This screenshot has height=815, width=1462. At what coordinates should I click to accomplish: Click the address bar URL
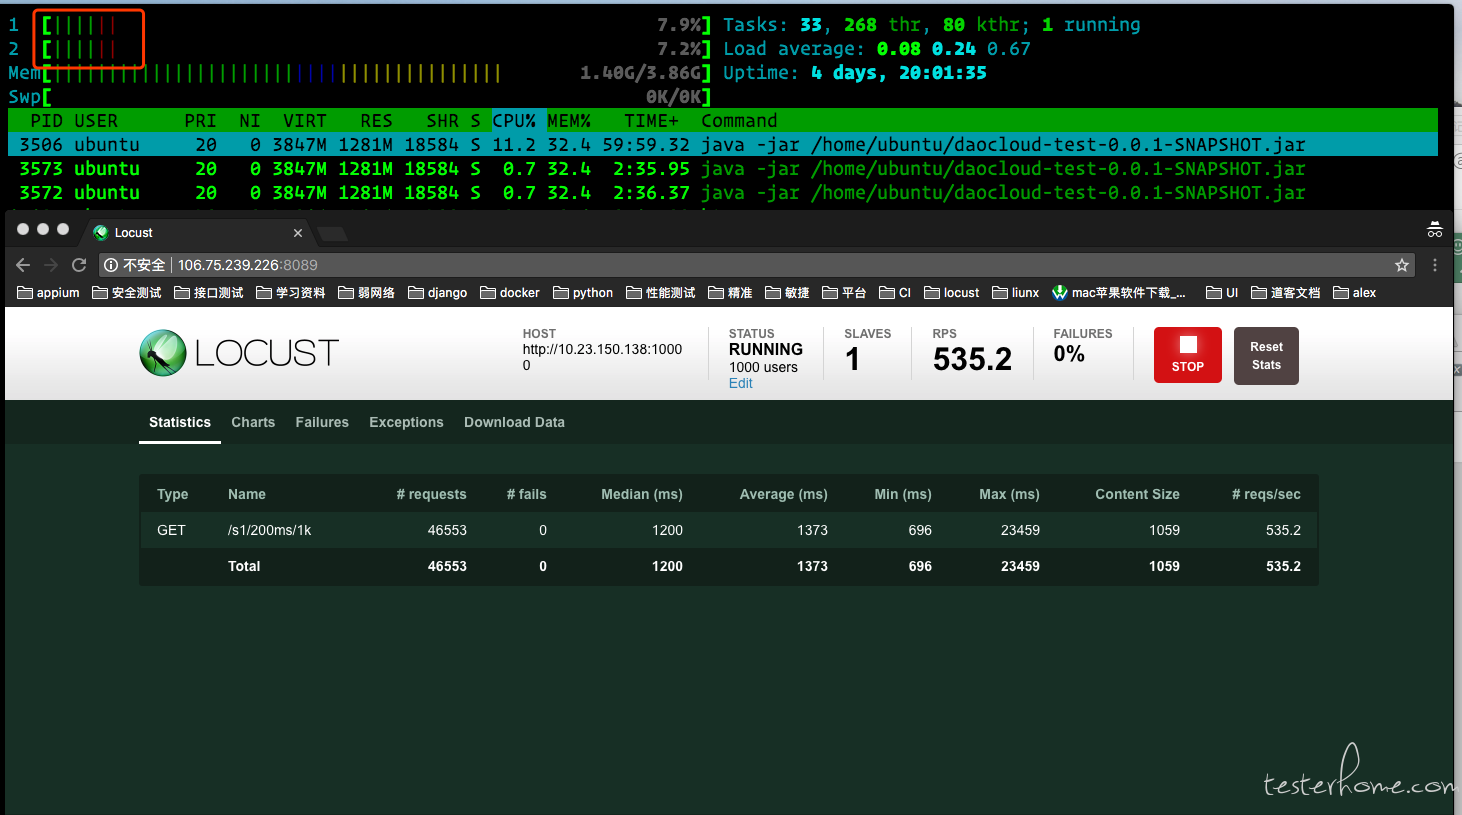248,265
